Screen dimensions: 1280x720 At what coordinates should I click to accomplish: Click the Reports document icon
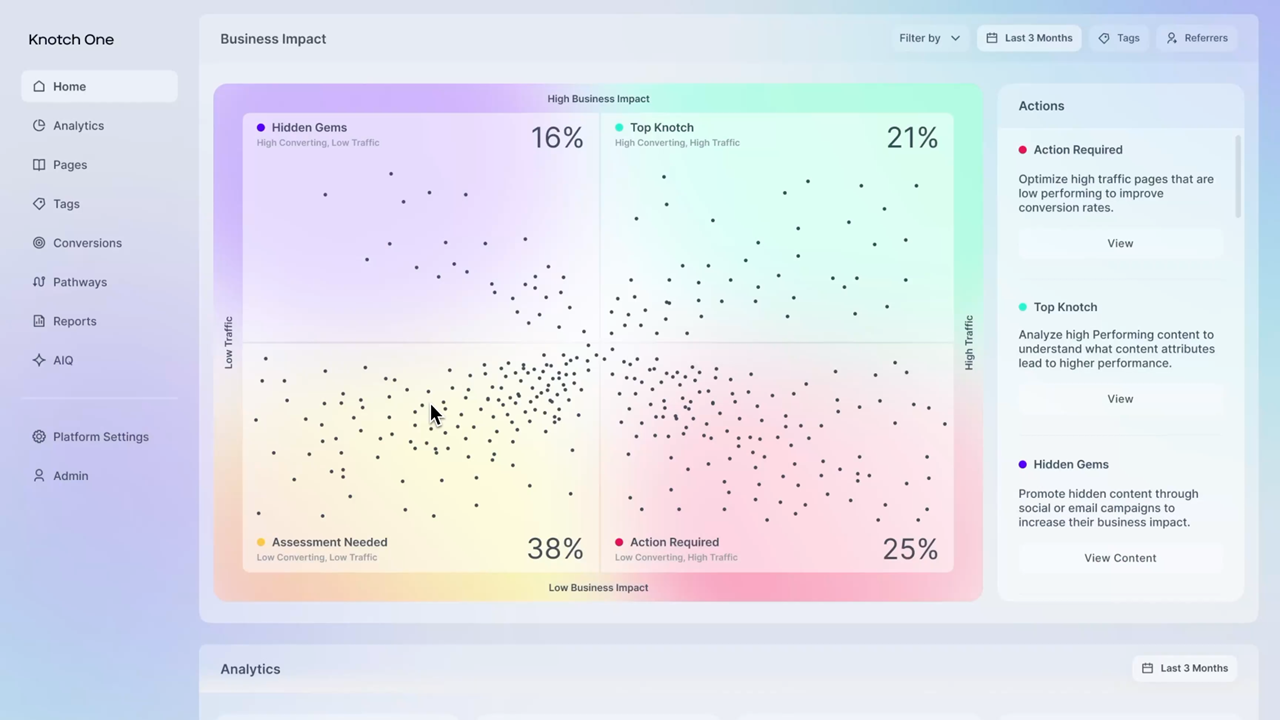coord(39,321)
